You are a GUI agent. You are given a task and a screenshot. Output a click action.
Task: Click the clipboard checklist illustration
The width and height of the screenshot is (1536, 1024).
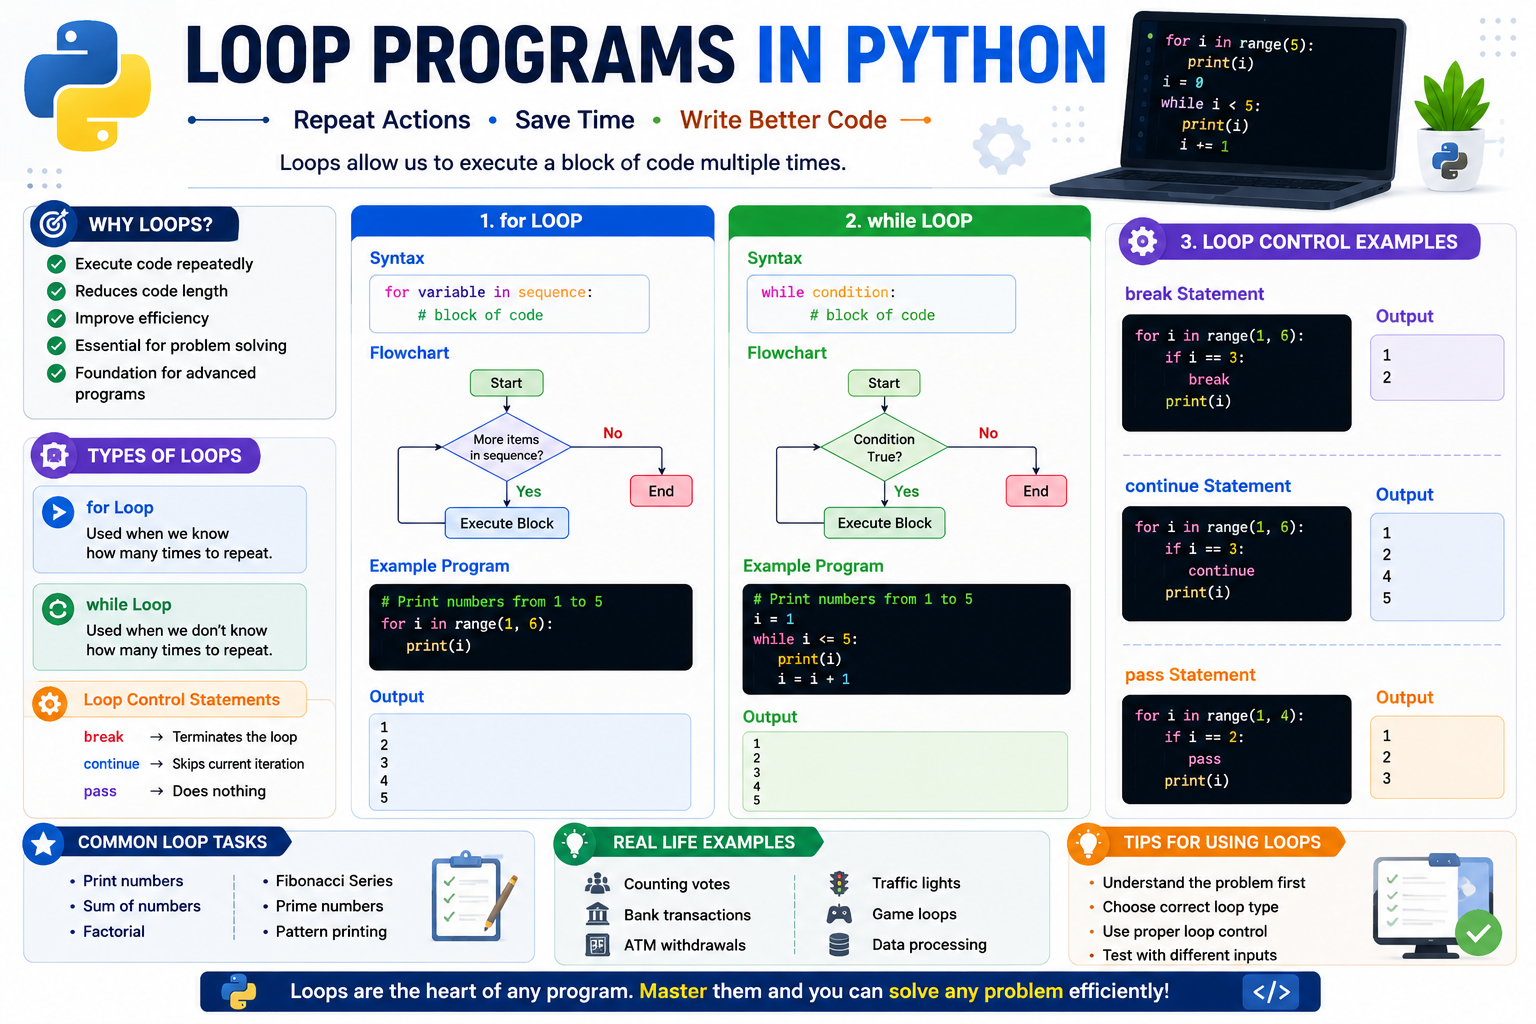pyautogui.click(x=474, y=897)
